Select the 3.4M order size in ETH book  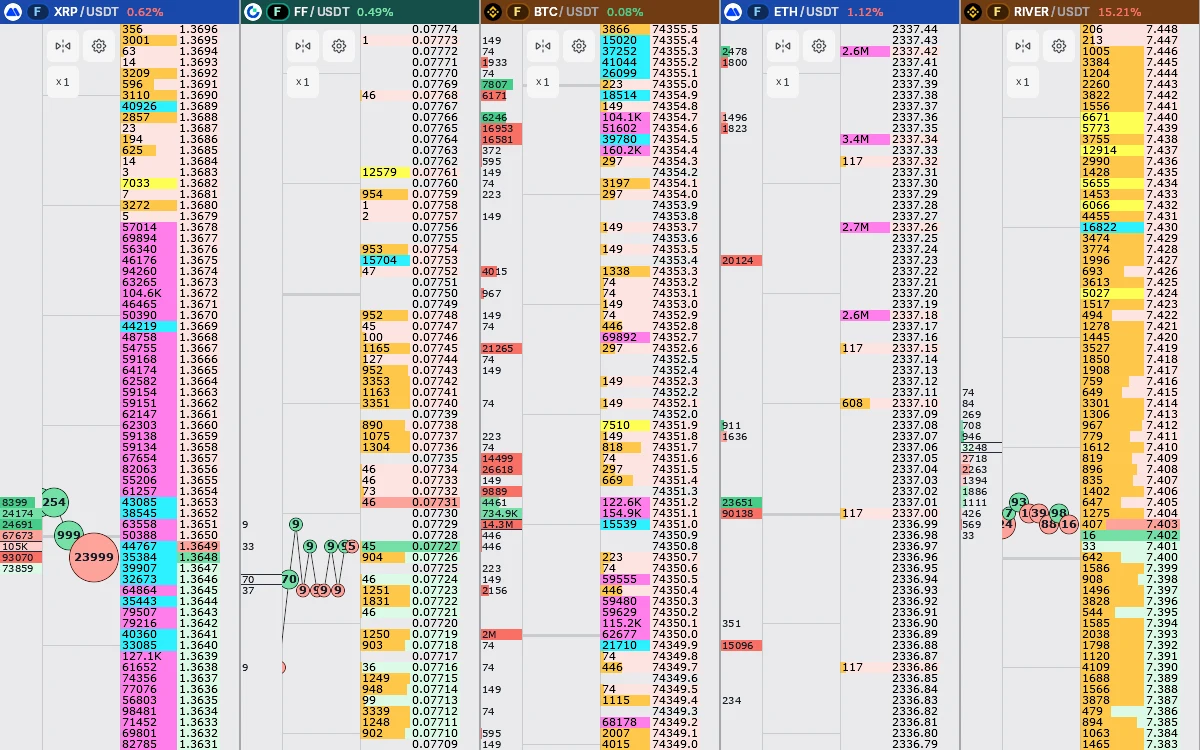coord(865,139)
